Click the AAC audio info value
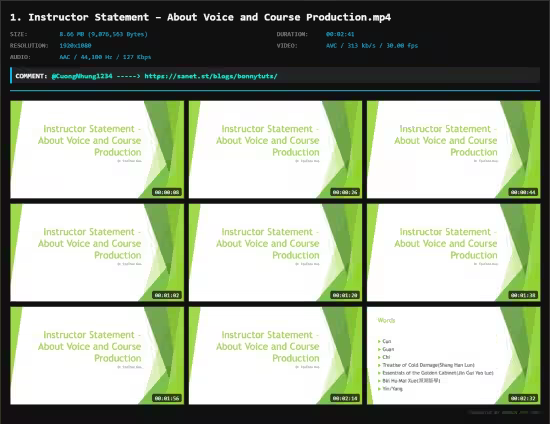 (x=105, y=57)
